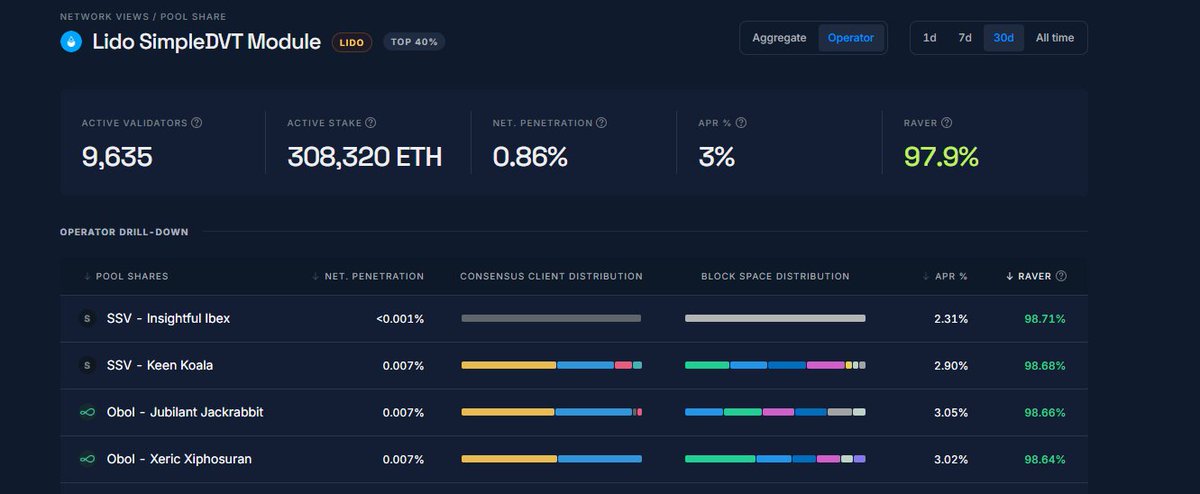
Task: Click the Obol icon beside Jubilant Jackrabbit
Action: 87,412
